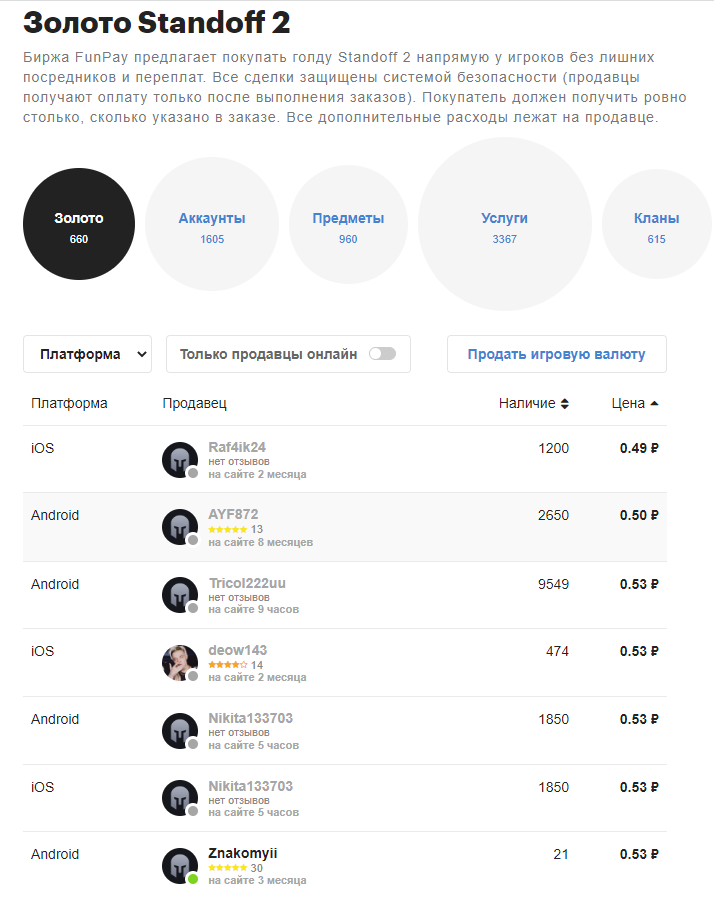The width and height of the screenshot is (714, 899).
Task: Select the Золото category circle
Action: click(x=79, y=224)
